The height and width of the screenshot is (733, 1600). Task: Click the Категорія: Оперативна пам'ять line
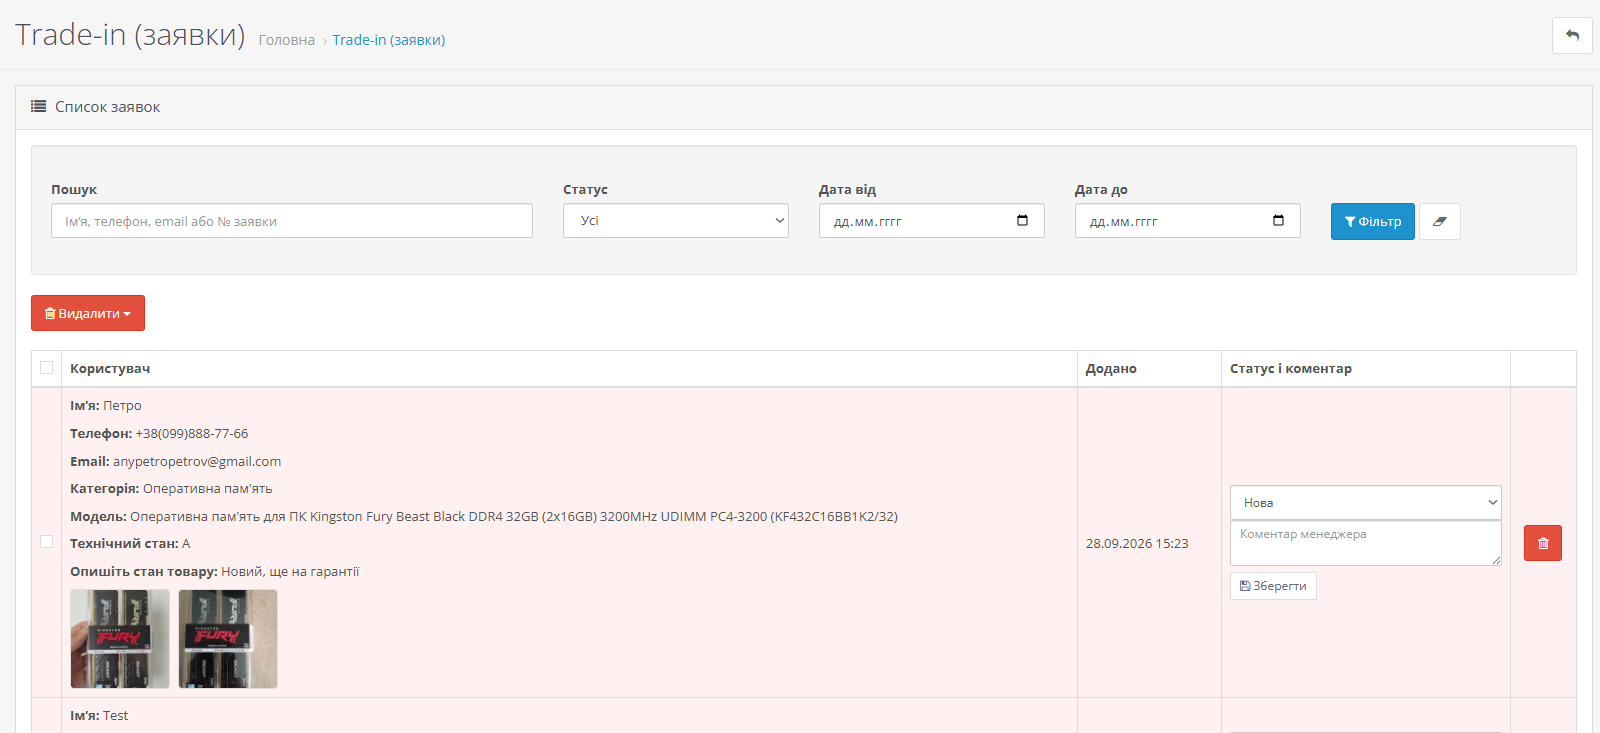tap(171, 488)
